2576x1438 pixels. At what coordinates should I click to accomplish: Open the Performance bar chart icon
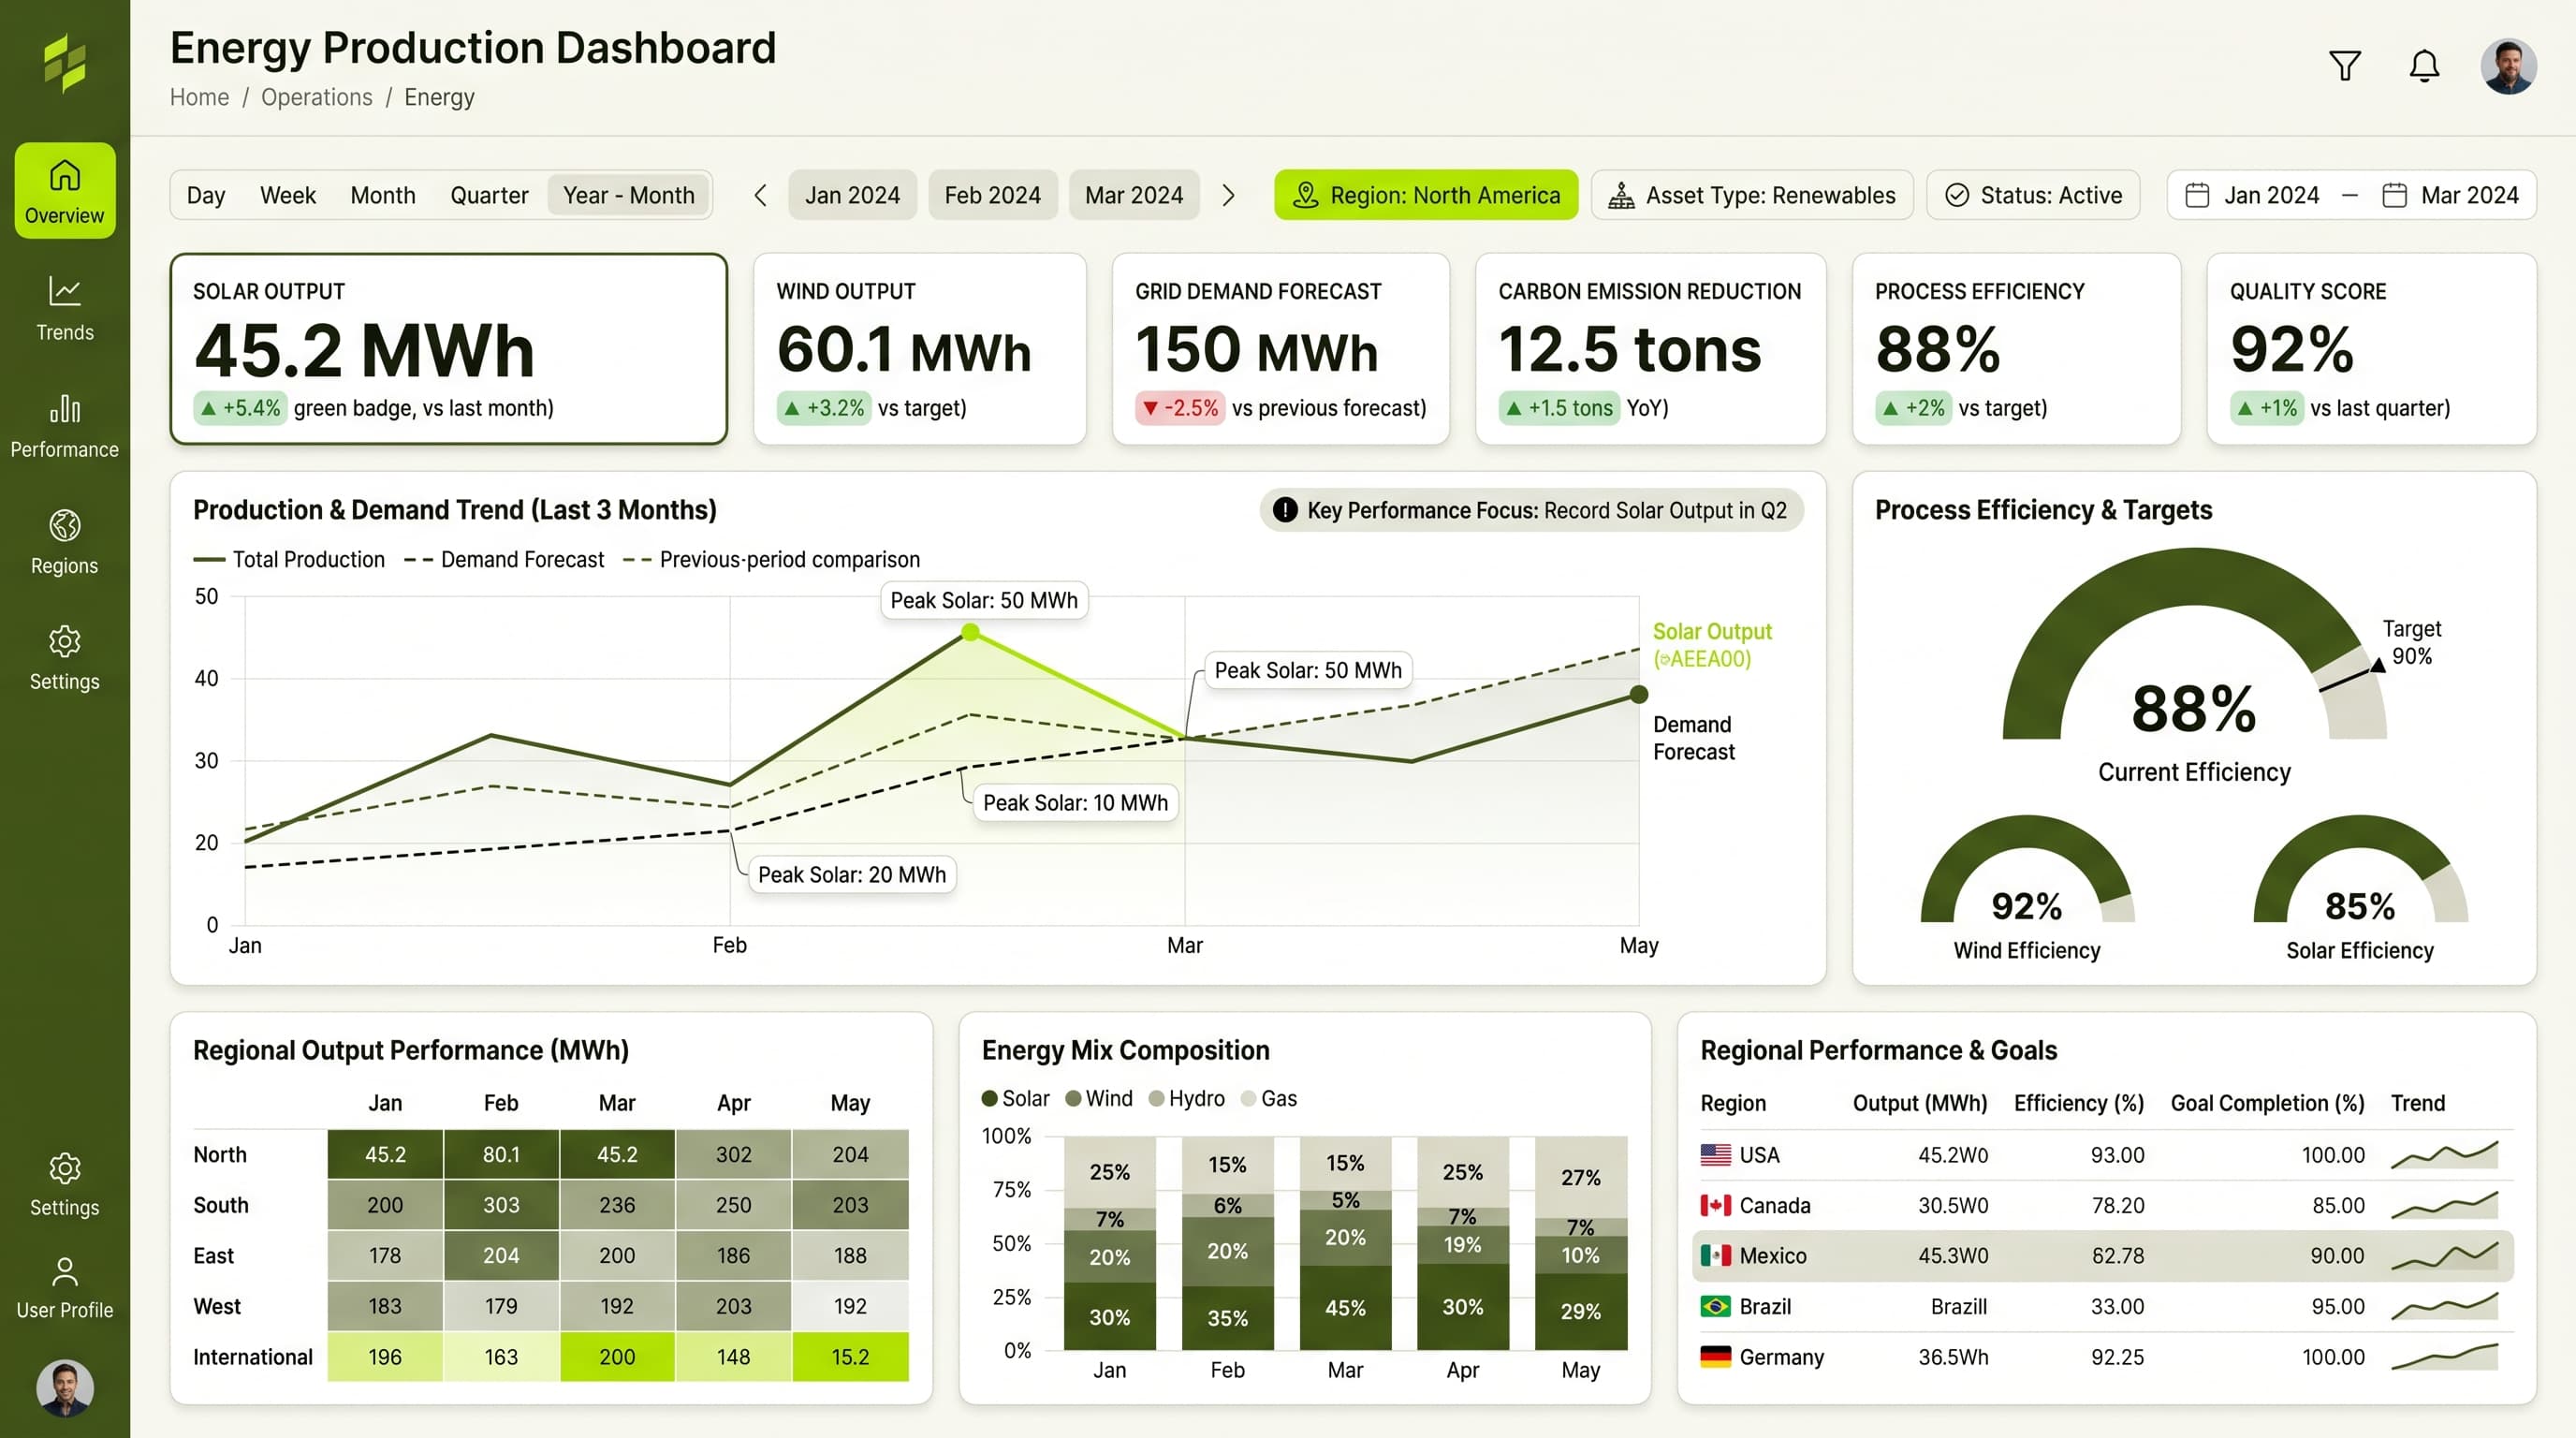[x=65, y=408]
